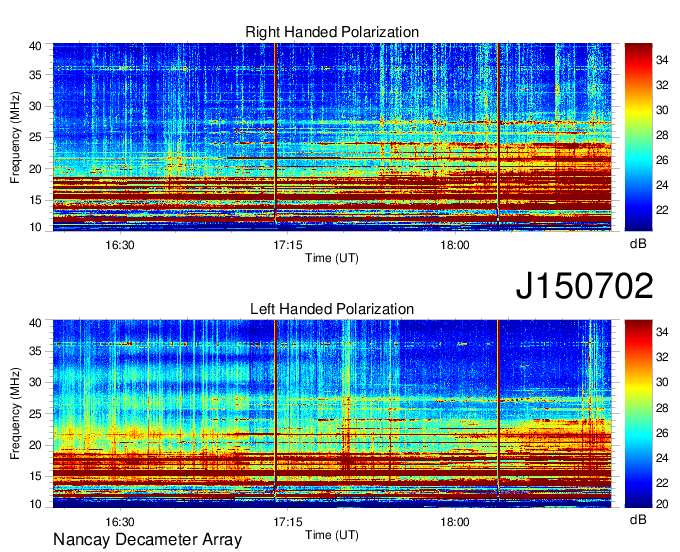680x552 pixels.
Task: Click the 18:00 tick of Left Handed plot
Action: click(455, 522)
